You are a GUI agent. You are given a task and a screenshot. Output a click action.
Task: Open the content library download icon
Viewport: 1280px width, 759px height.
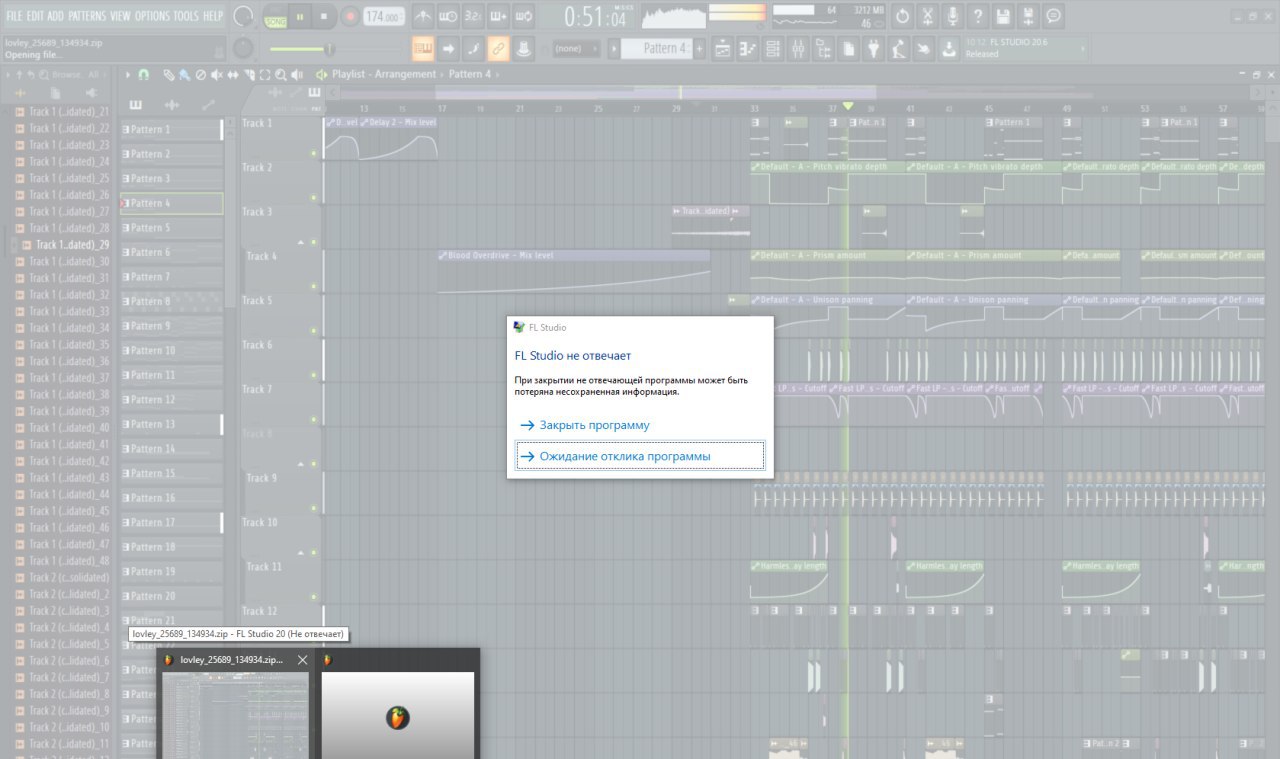(948, 48)
